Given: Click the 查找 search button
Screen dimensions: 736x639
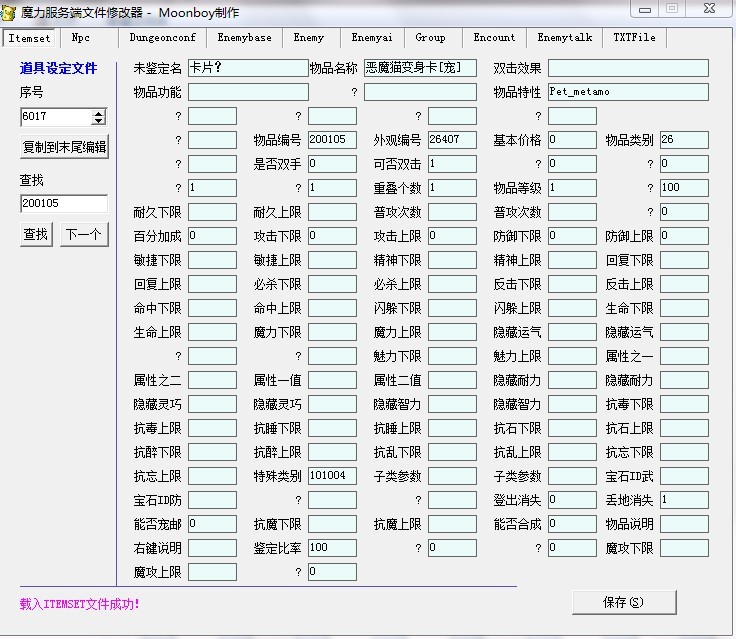Looking at the screenshot, I should [36, 235].
